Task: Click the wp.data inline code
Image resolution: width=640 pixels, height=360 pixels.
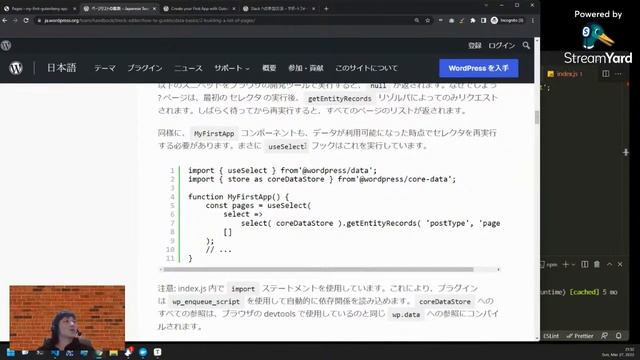Action: (406, 315)
